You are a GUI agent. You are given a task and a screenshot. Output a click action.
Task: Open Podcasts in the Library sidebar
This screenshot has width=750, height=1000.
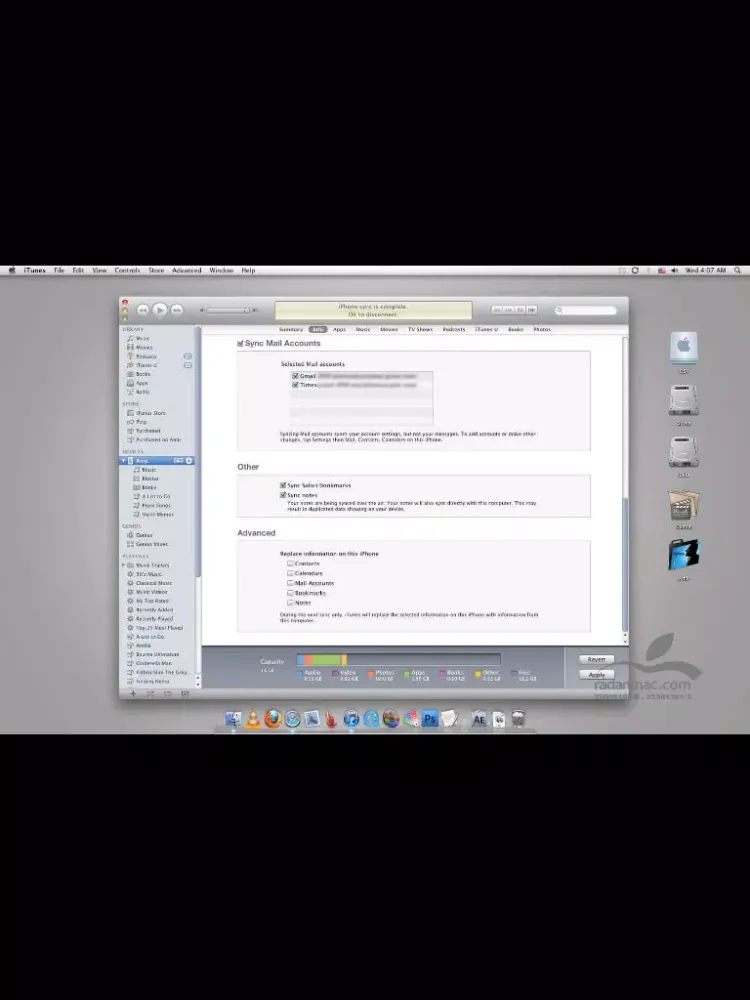(142, 357)
